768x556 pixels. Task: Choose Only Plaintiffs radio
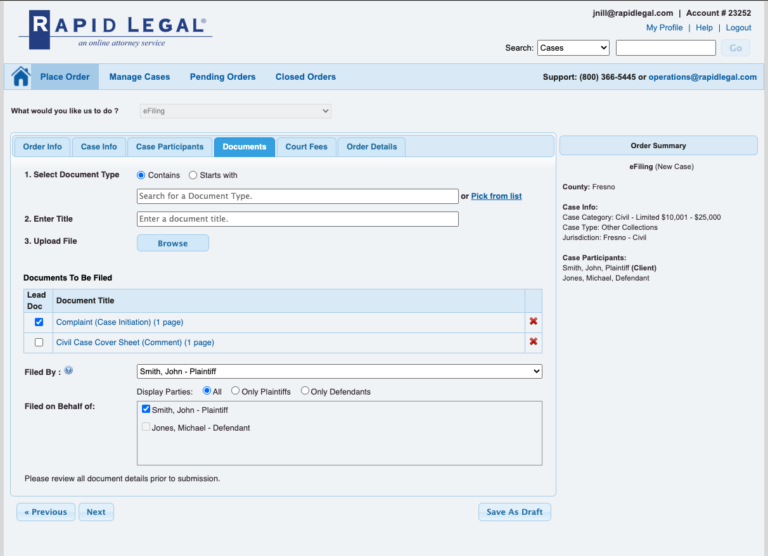(236, 390)
